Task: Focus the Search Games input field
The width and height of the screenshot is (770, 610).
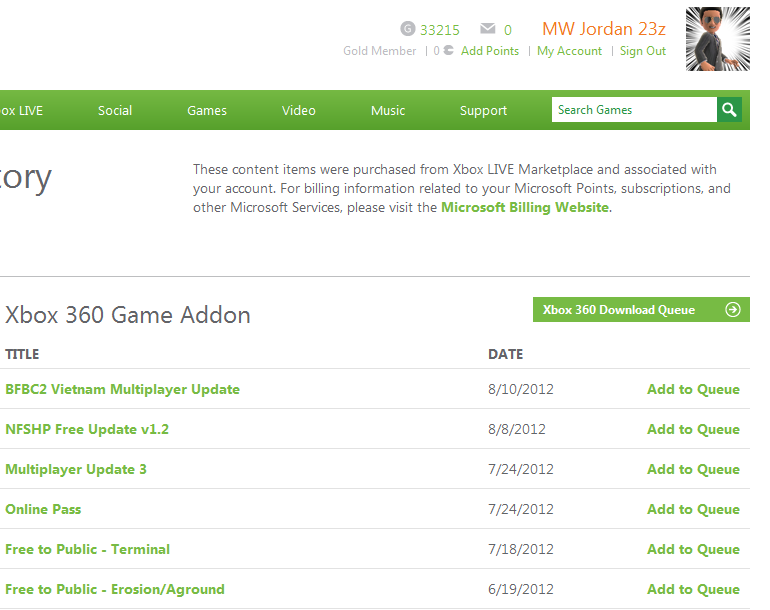Action: [x=634, y=110]
